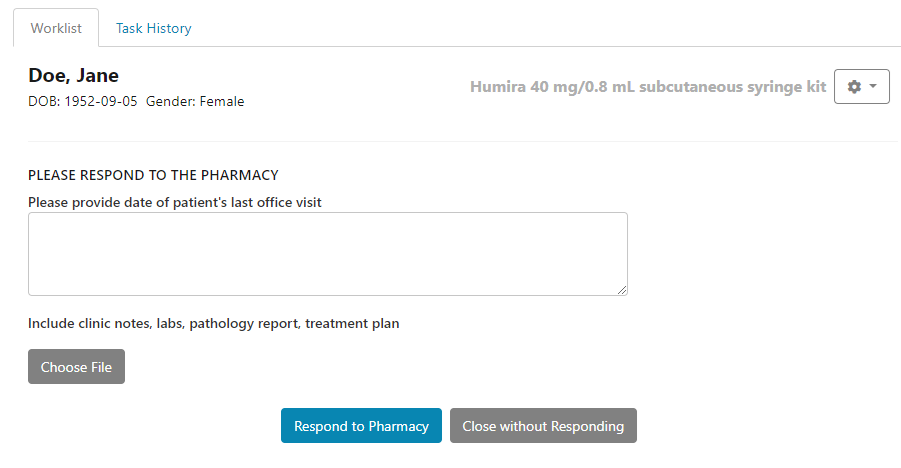The image size is (901, 468).
Task: Focus the last office visit text box
Action: click(x=327, y=253)
